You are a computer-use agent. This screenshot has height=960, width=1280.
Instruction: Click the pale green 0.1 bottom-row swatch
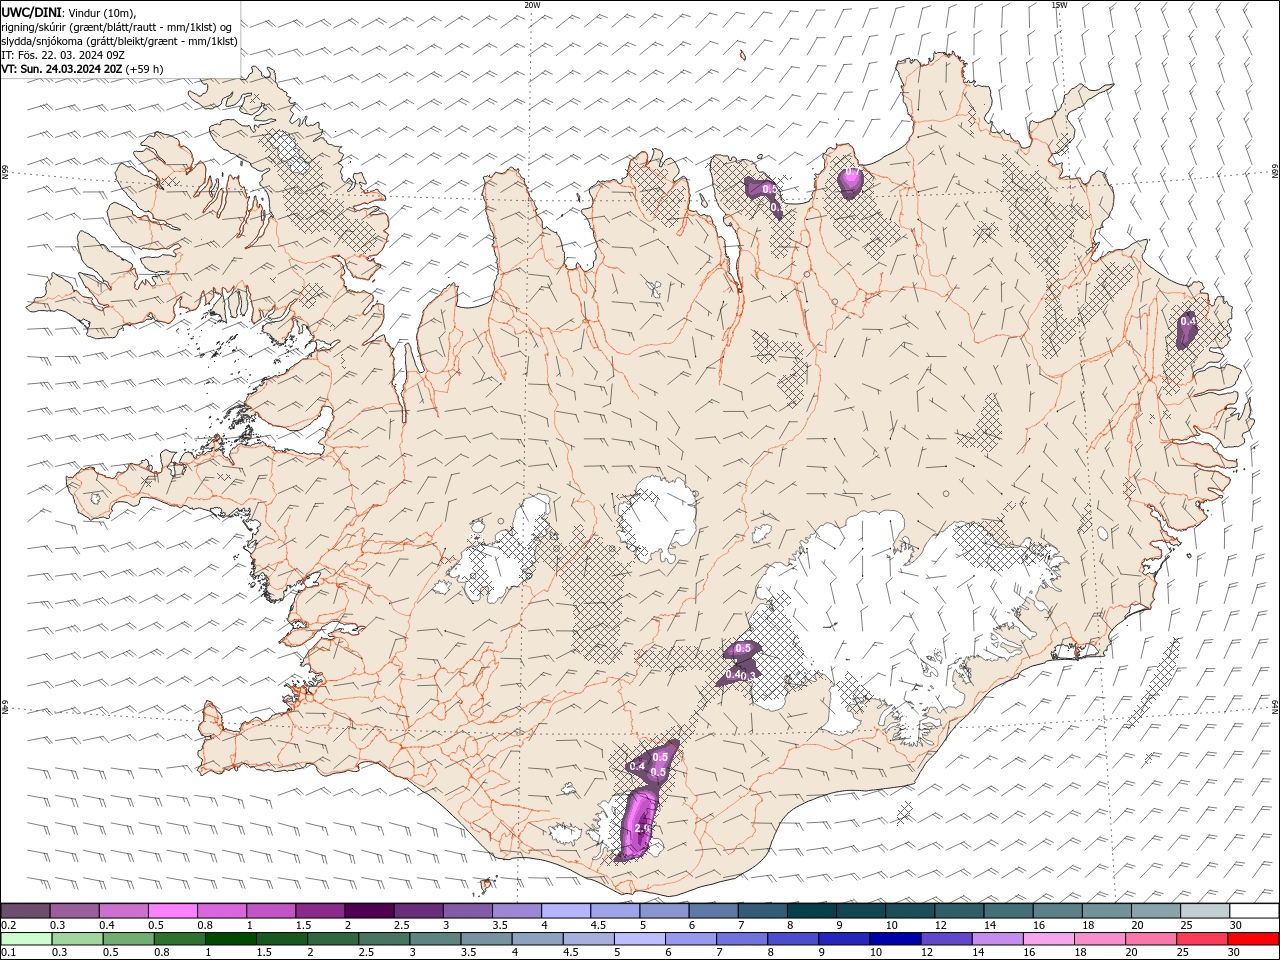coord(26,939)
